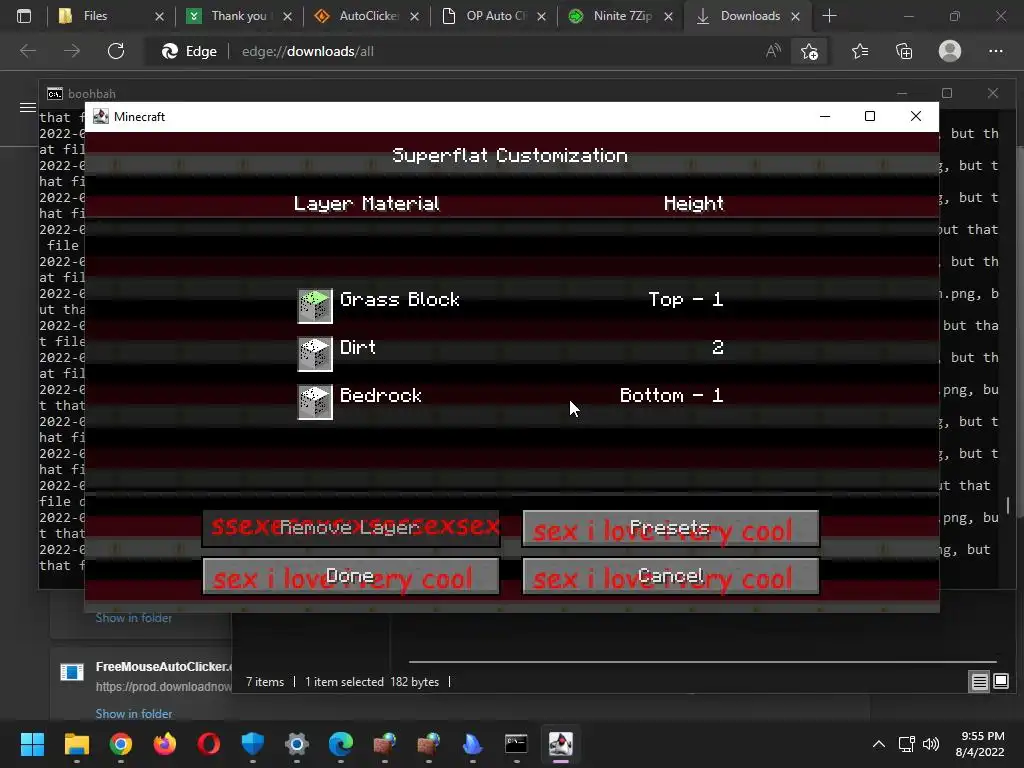Open Edge tab actions menu icon
This screenshot has height=768, width=1024.
(24, 16)
